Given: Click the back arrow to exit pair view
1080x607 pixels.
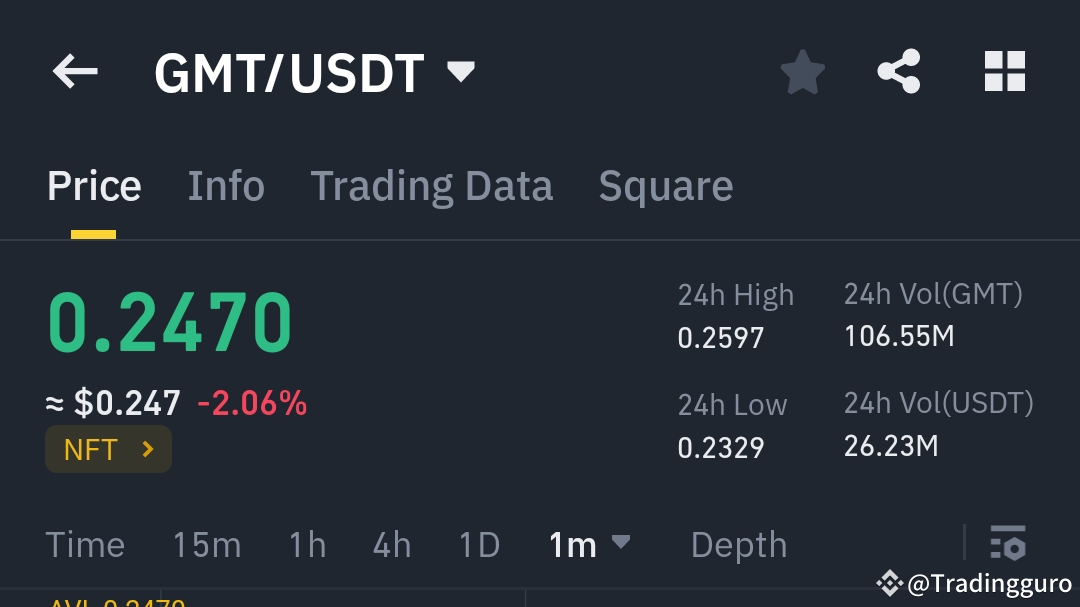Looking at the screenshot, I should pos(75,71).
